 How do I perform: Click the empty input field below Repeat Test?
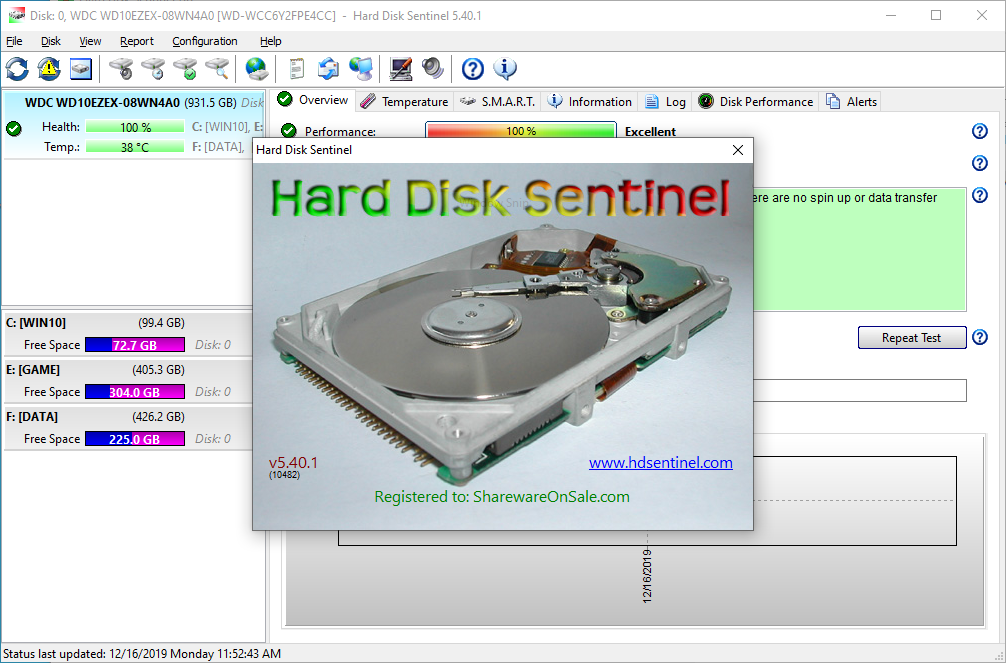860,390
